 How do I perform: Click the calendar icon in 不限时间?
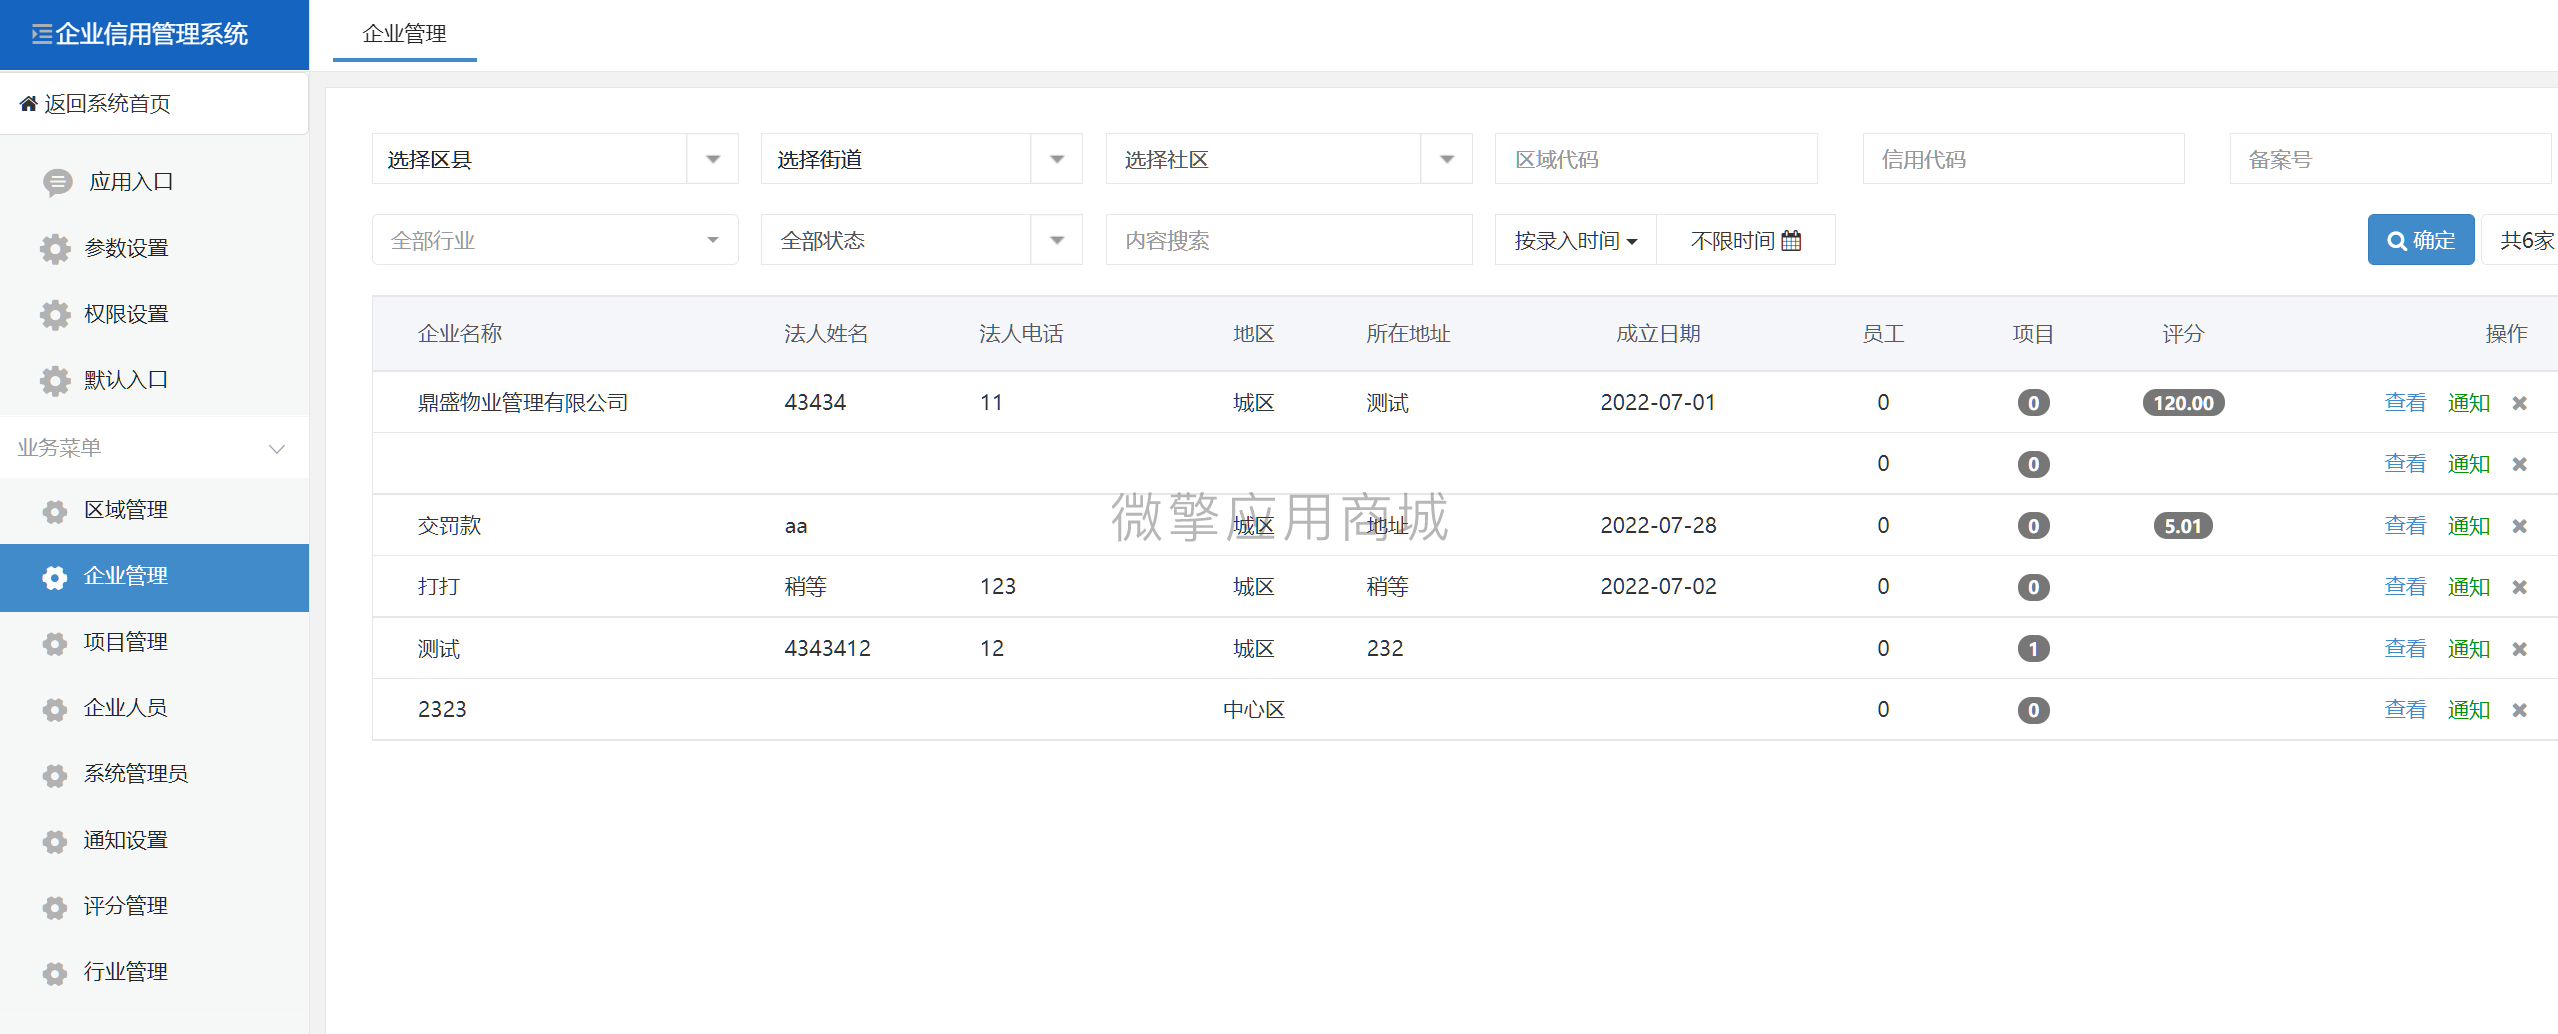[x=1791, y=241]
